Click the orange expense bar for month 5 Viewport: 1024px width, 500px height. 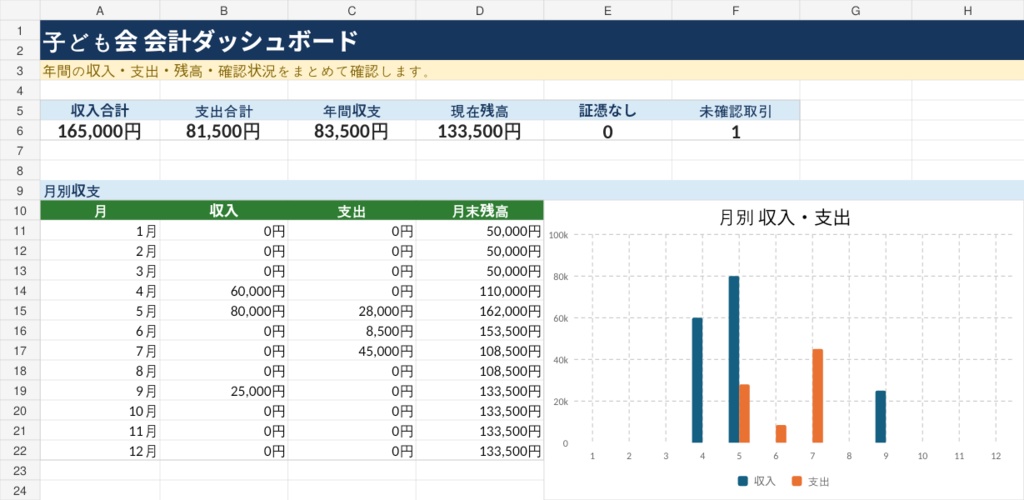coord(744,414)
